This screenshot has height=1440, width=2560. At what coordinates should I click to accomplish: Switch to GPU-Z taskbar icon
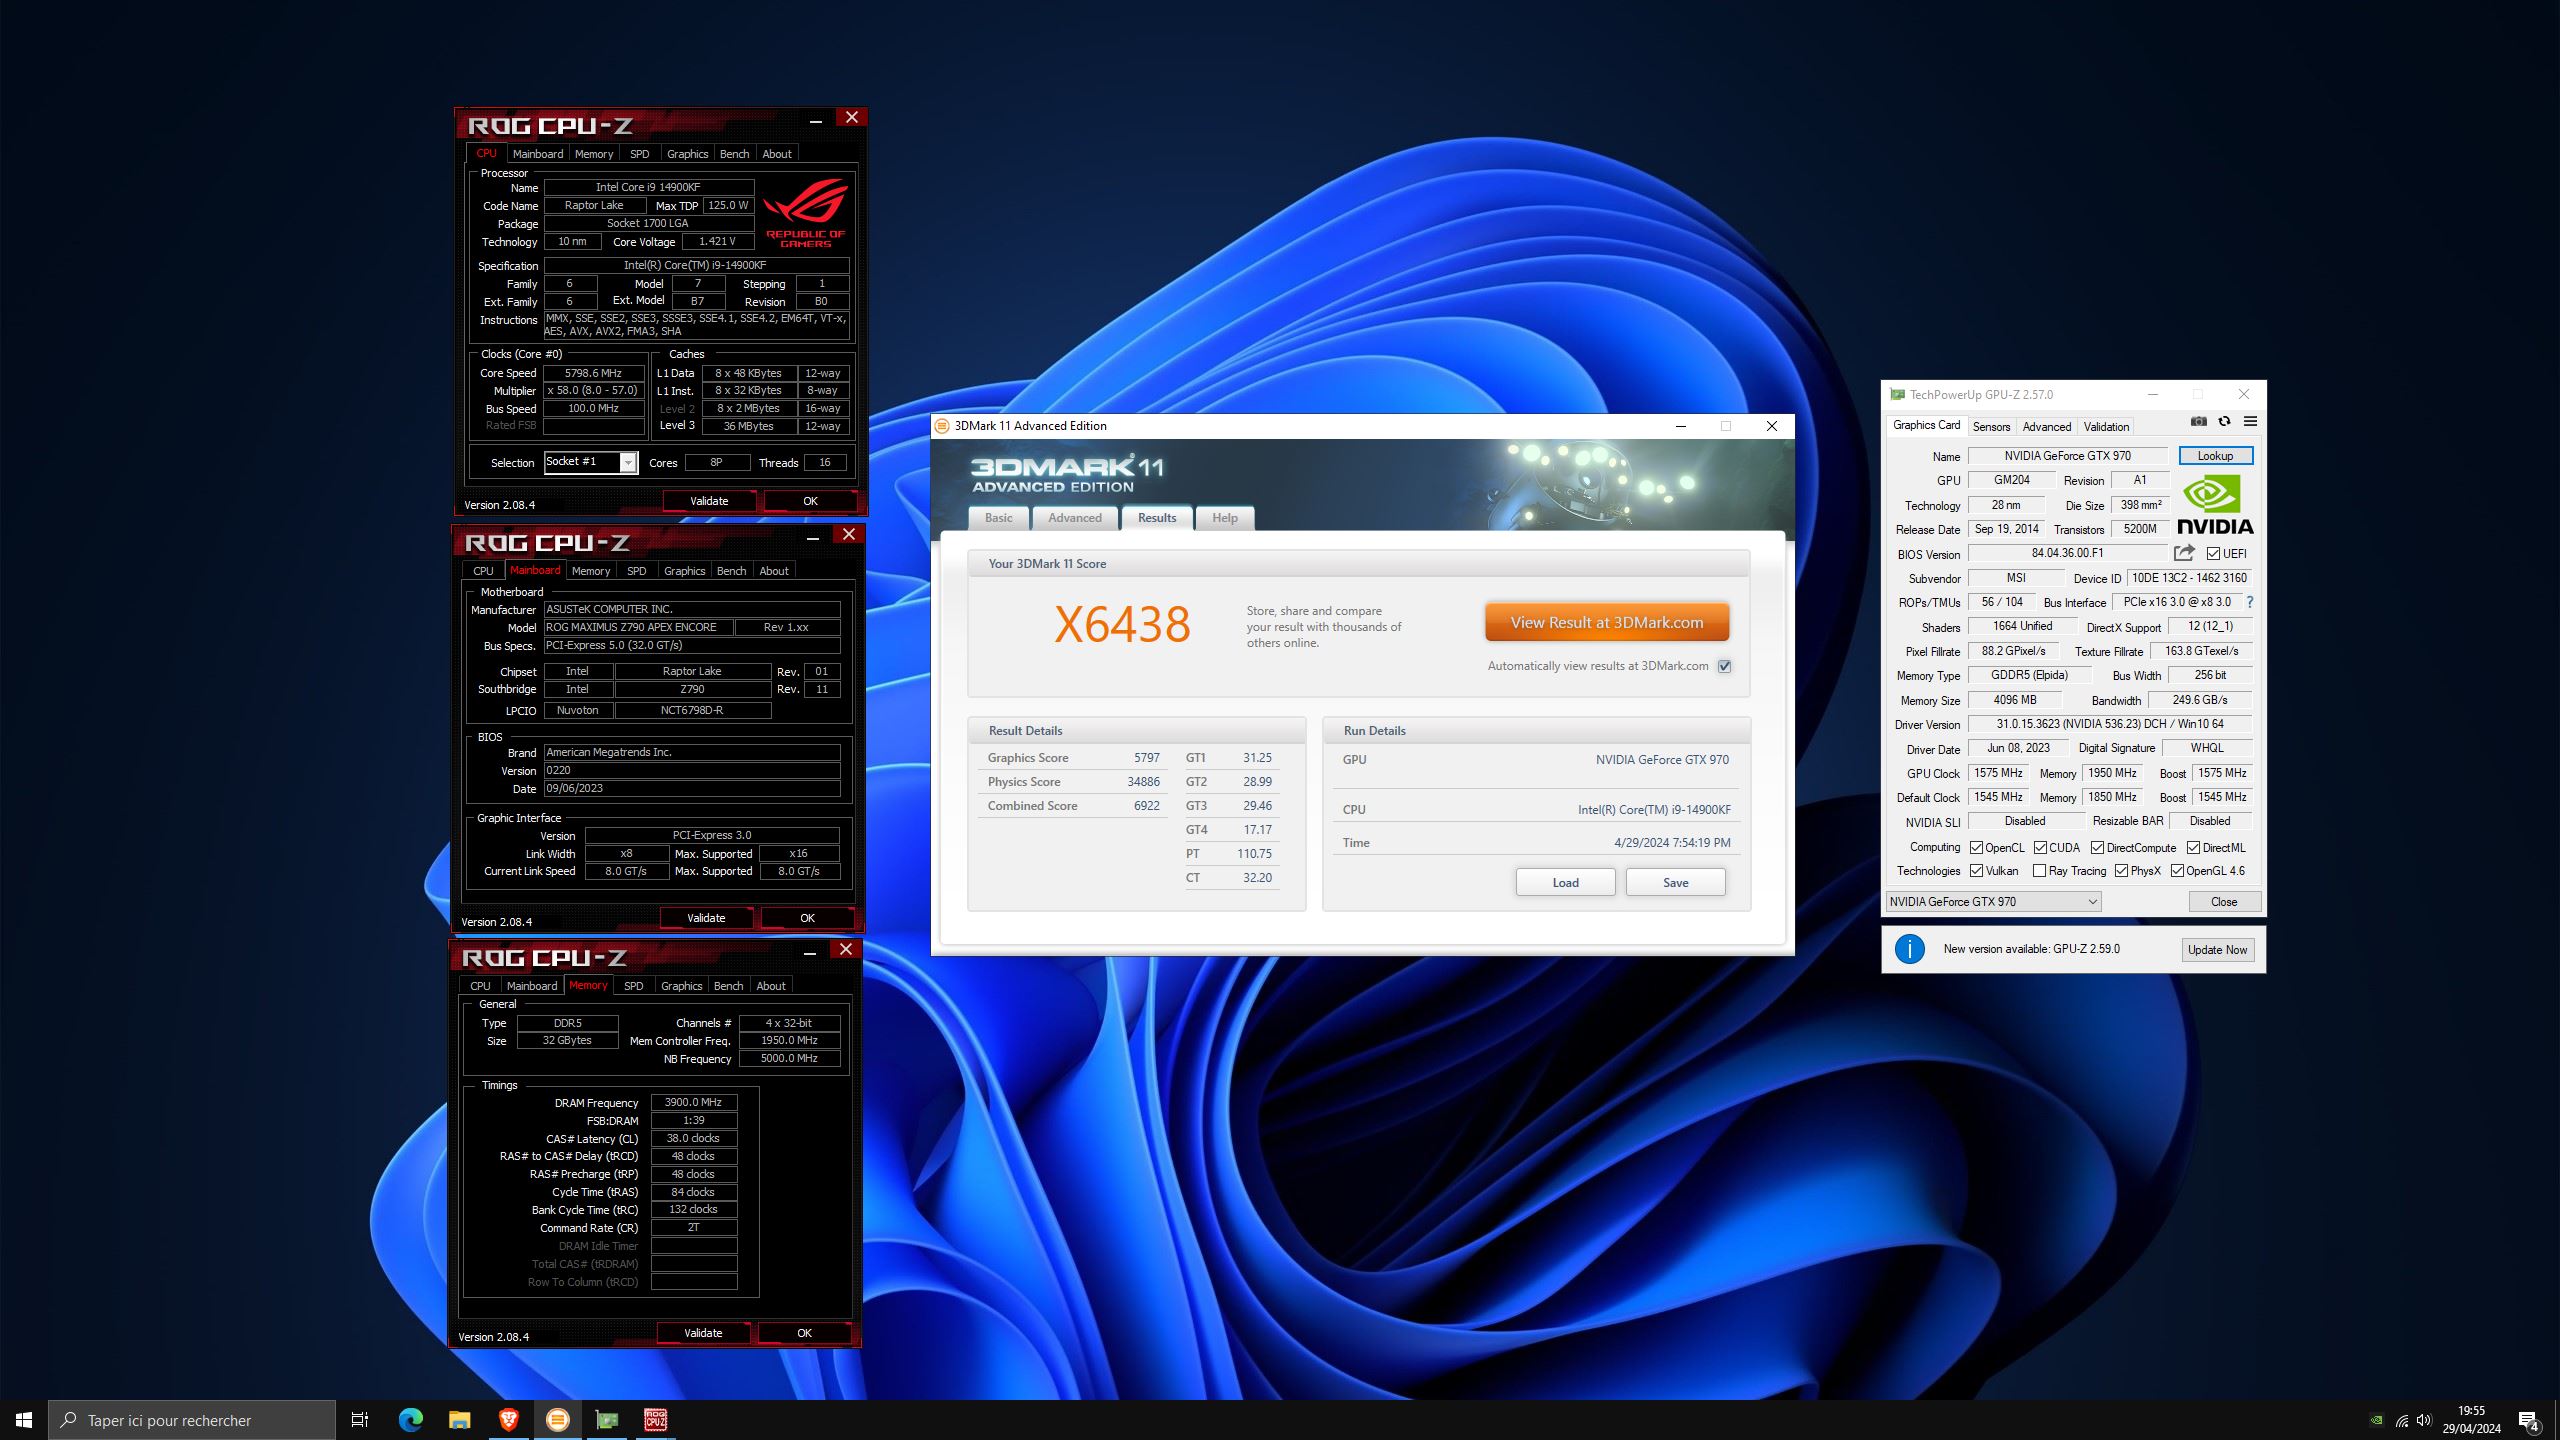click(x=606, y=1420)
